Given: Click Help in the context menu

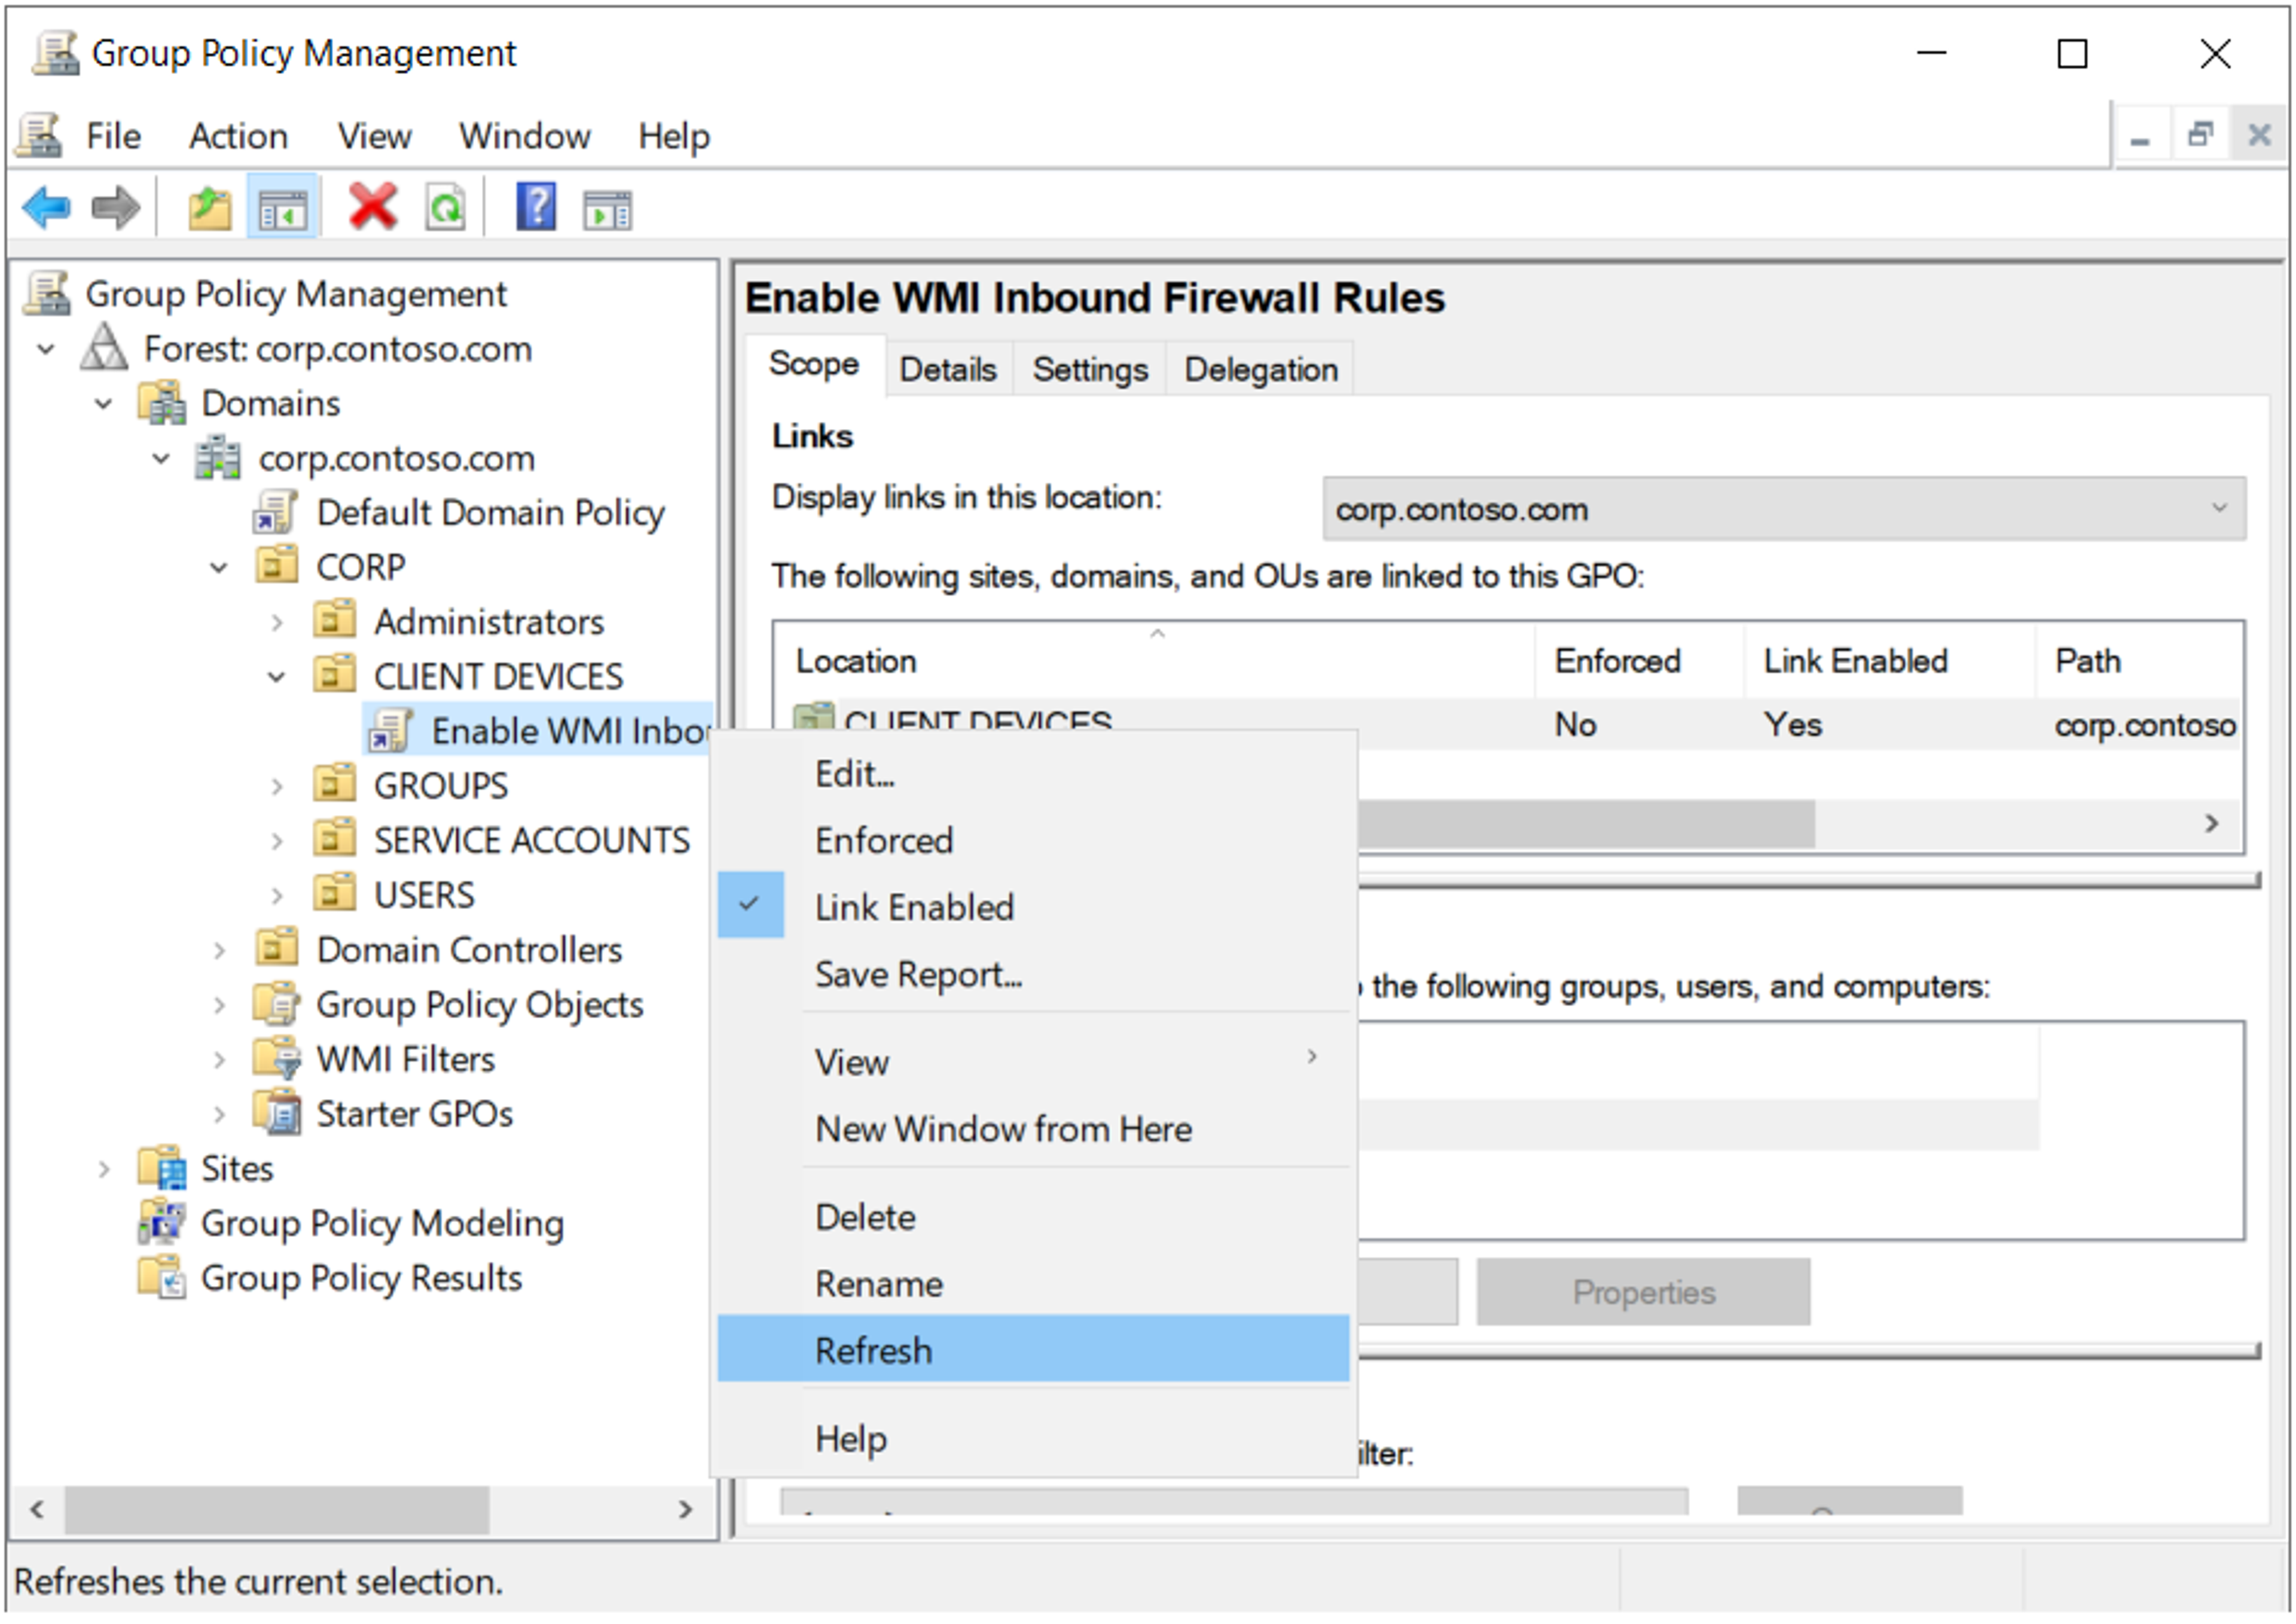Looking at the screenshot, I should [x=1033, y=1439].
